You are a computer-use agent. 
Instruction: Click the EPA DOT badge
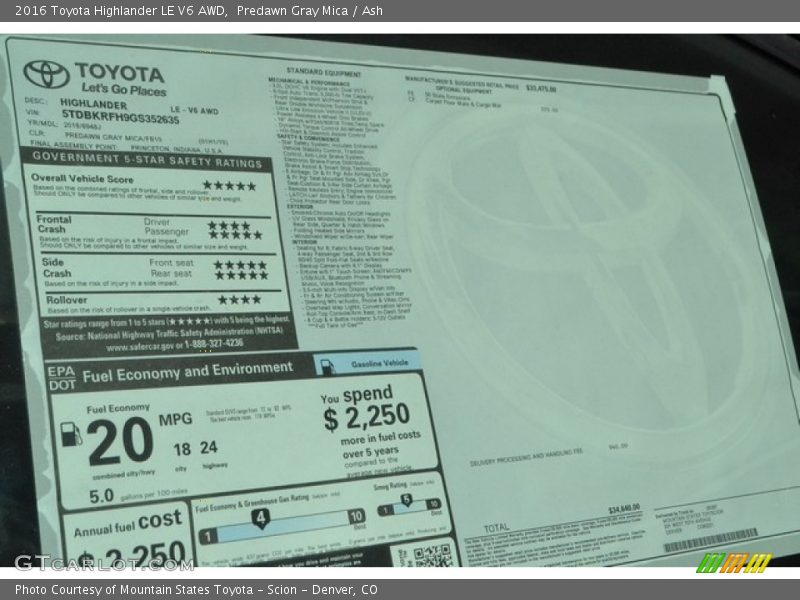(62, 379)
